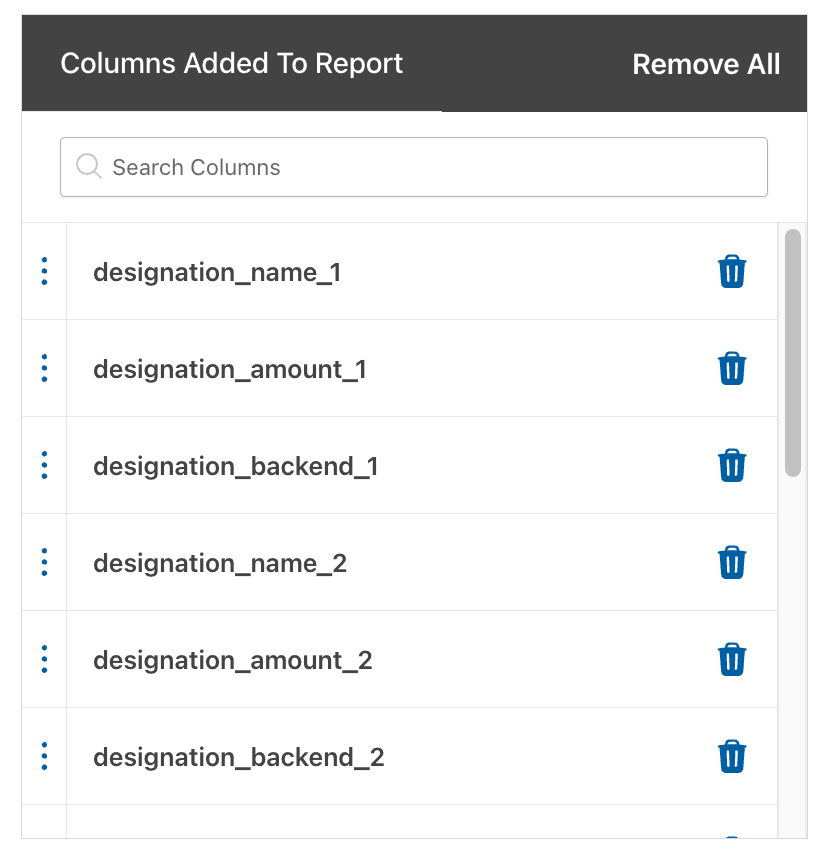This screenshot has height=852, width=828.
Task: Click the search magnifier icon
Action: click(89, 166)
